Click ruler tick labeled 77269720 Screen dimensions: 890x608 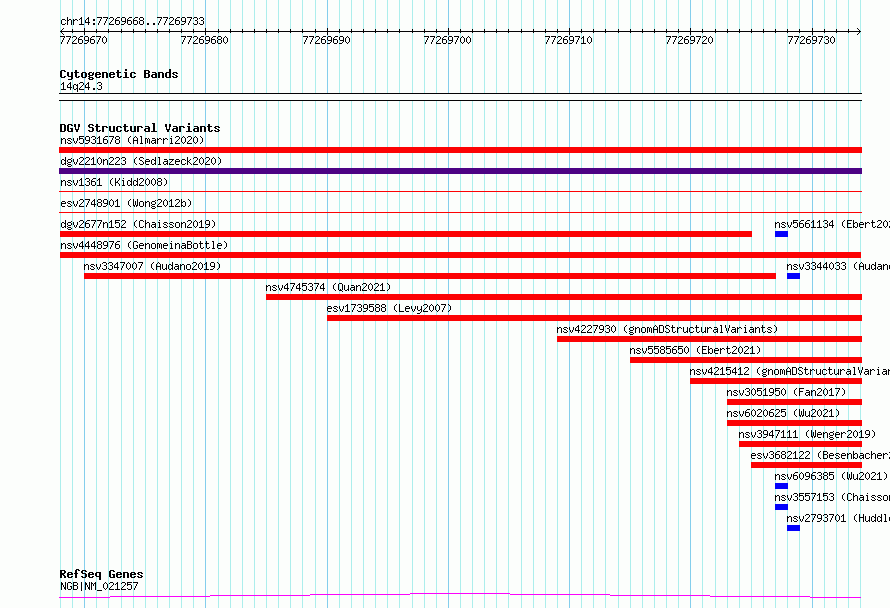[x=690, y=40]
